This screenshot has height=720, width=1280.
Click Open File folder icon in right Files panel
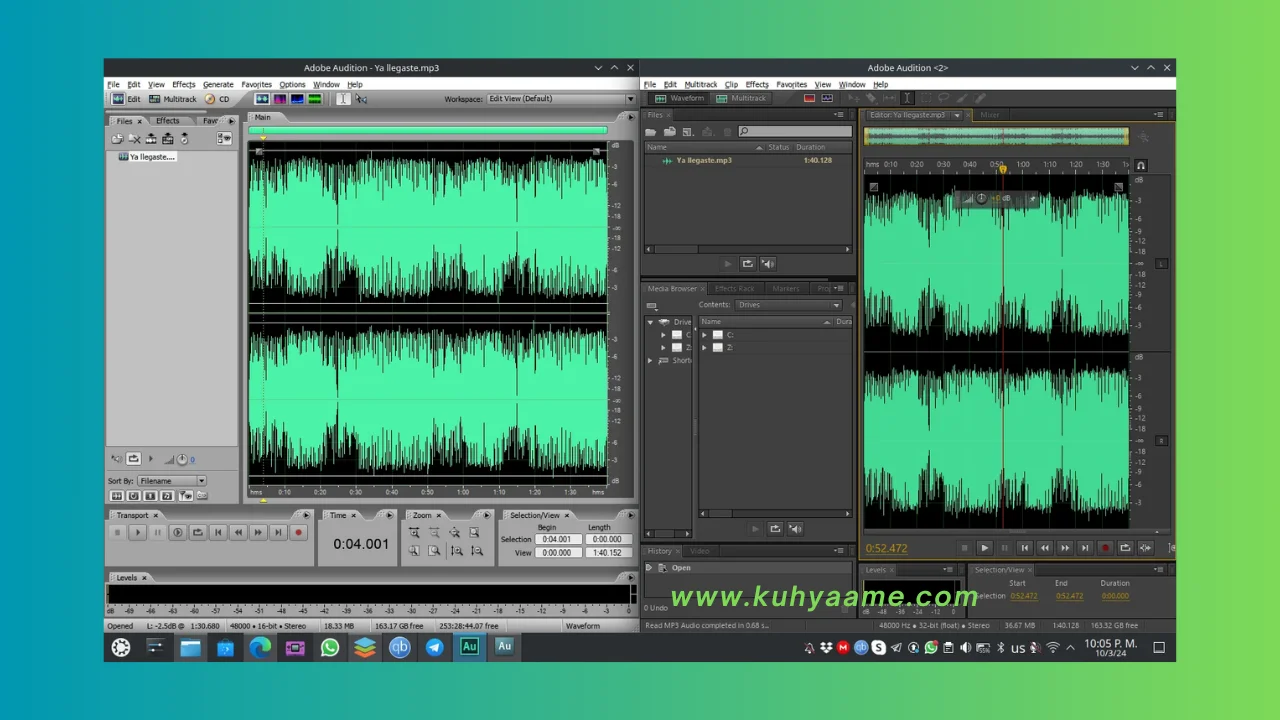click(653, 131)
